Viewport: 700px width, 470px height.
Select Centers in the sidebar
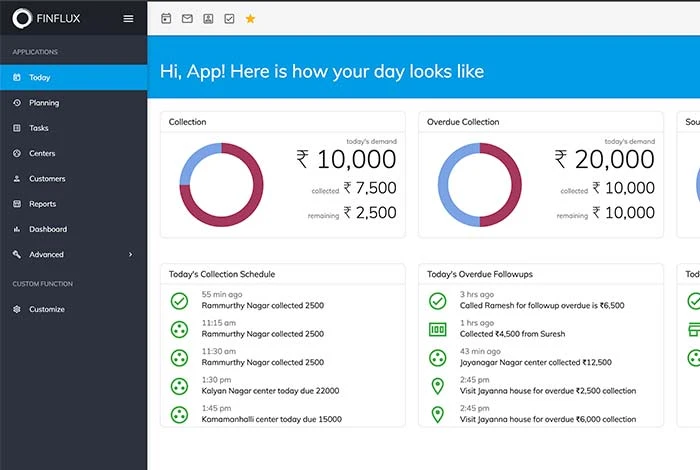74,153
